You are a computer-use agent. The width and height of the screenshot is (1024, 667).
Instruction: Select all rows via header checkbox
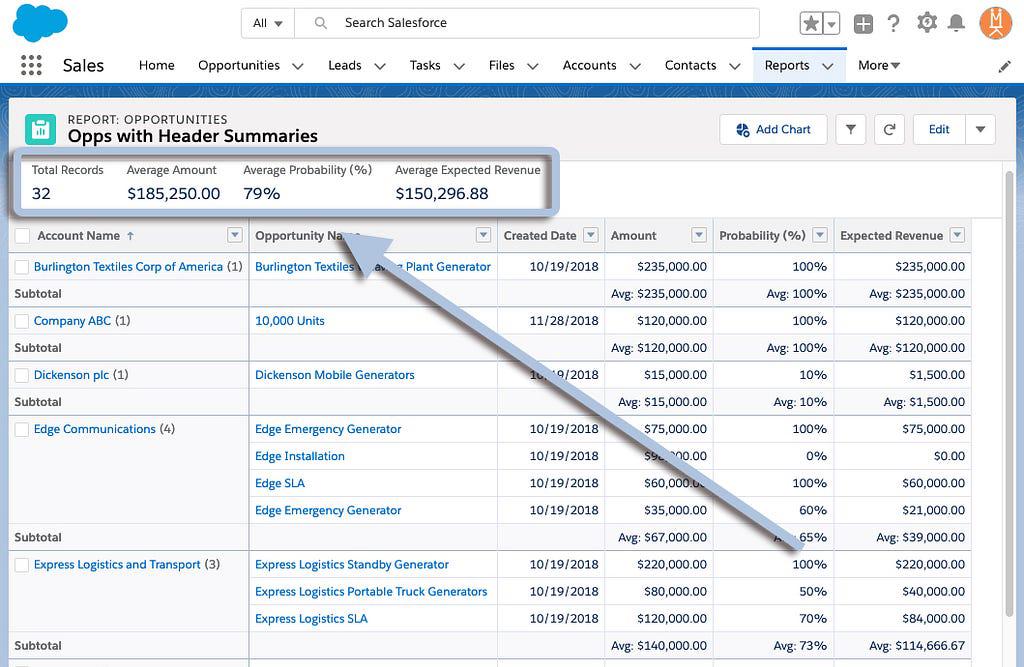[22, 236]
